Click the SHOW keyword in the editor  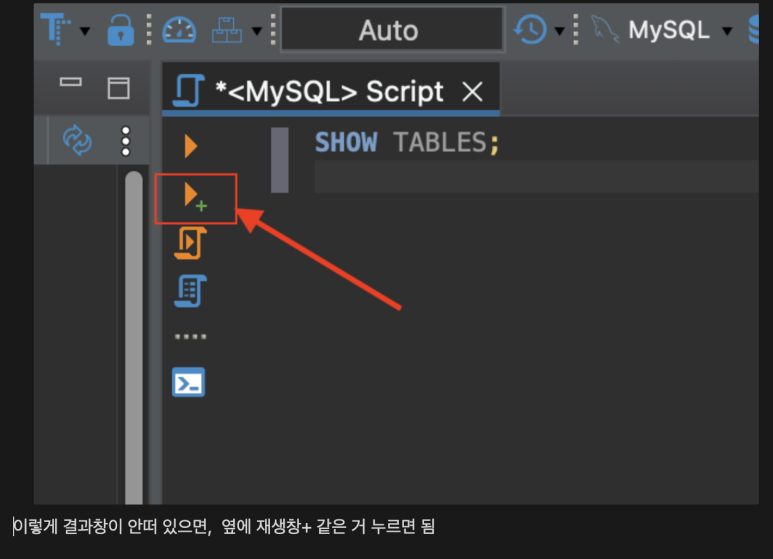point(346,142)
